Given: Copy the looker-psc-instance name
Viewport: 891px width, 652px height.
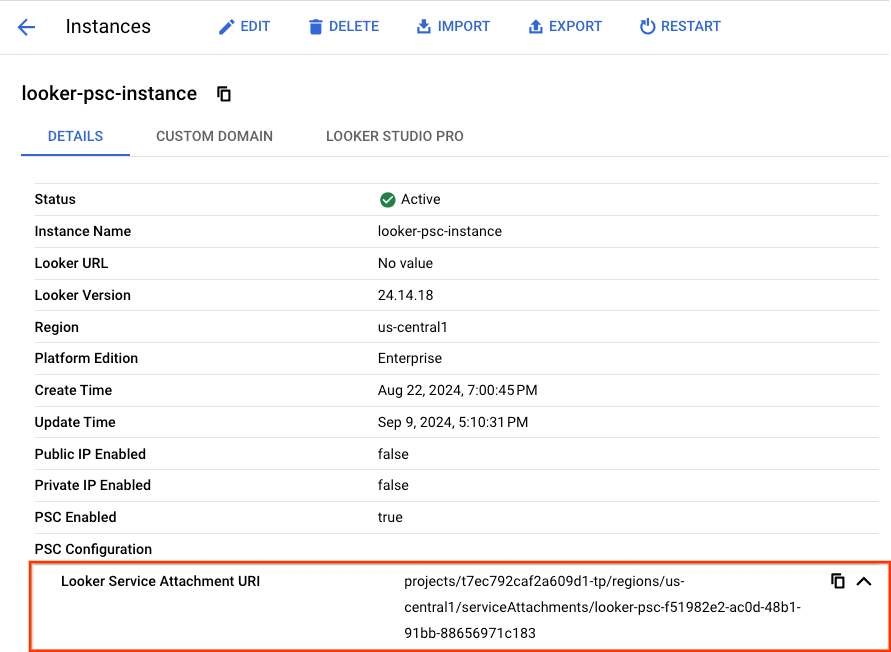Looking at the screenshot, I should (x=224, y=94).
